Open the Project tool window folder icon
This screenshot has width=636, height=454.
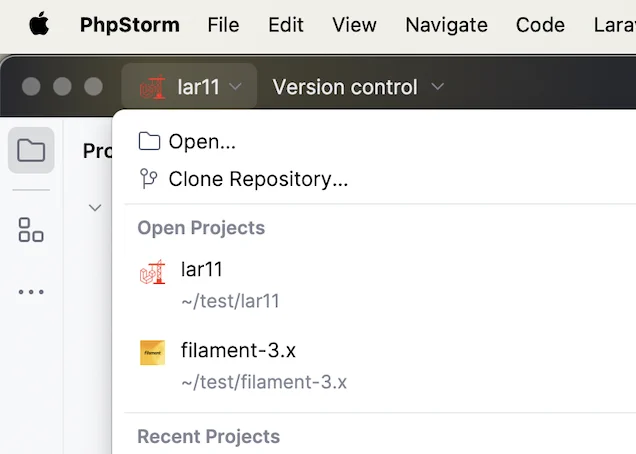[31, 150]
